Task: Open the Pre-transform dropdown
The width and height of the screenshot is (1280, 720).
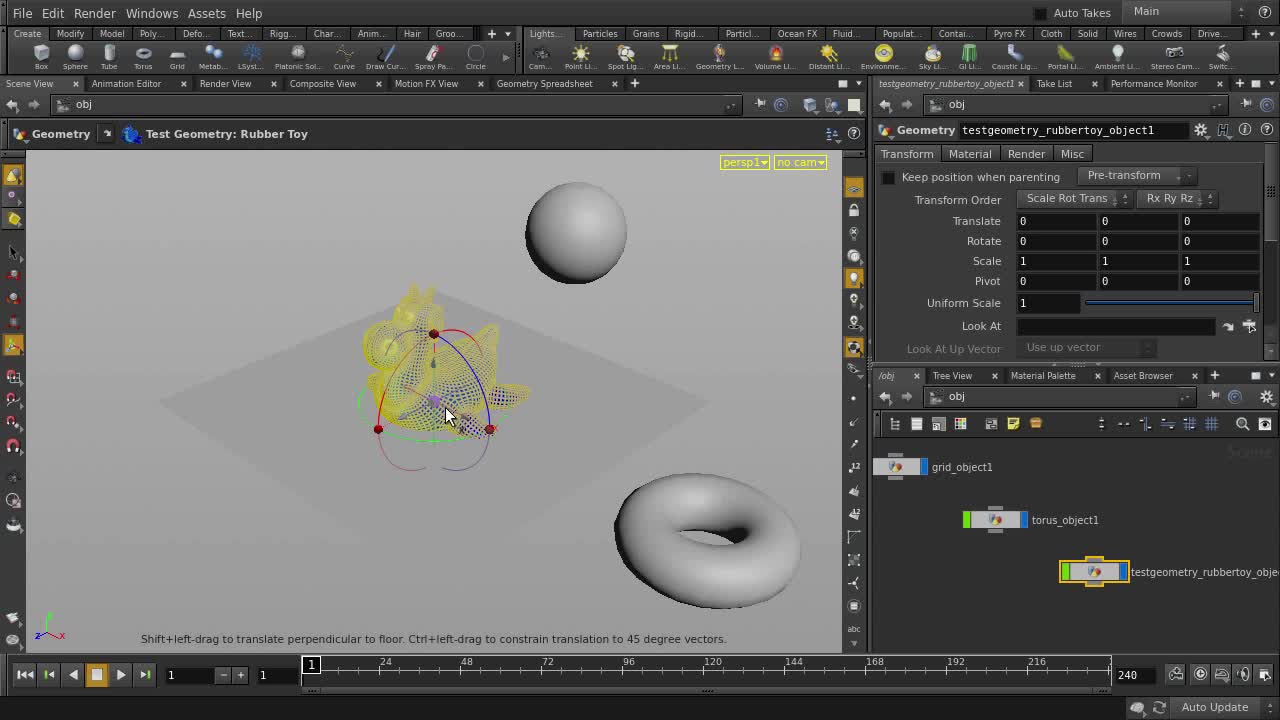Action: [1135, 175]
